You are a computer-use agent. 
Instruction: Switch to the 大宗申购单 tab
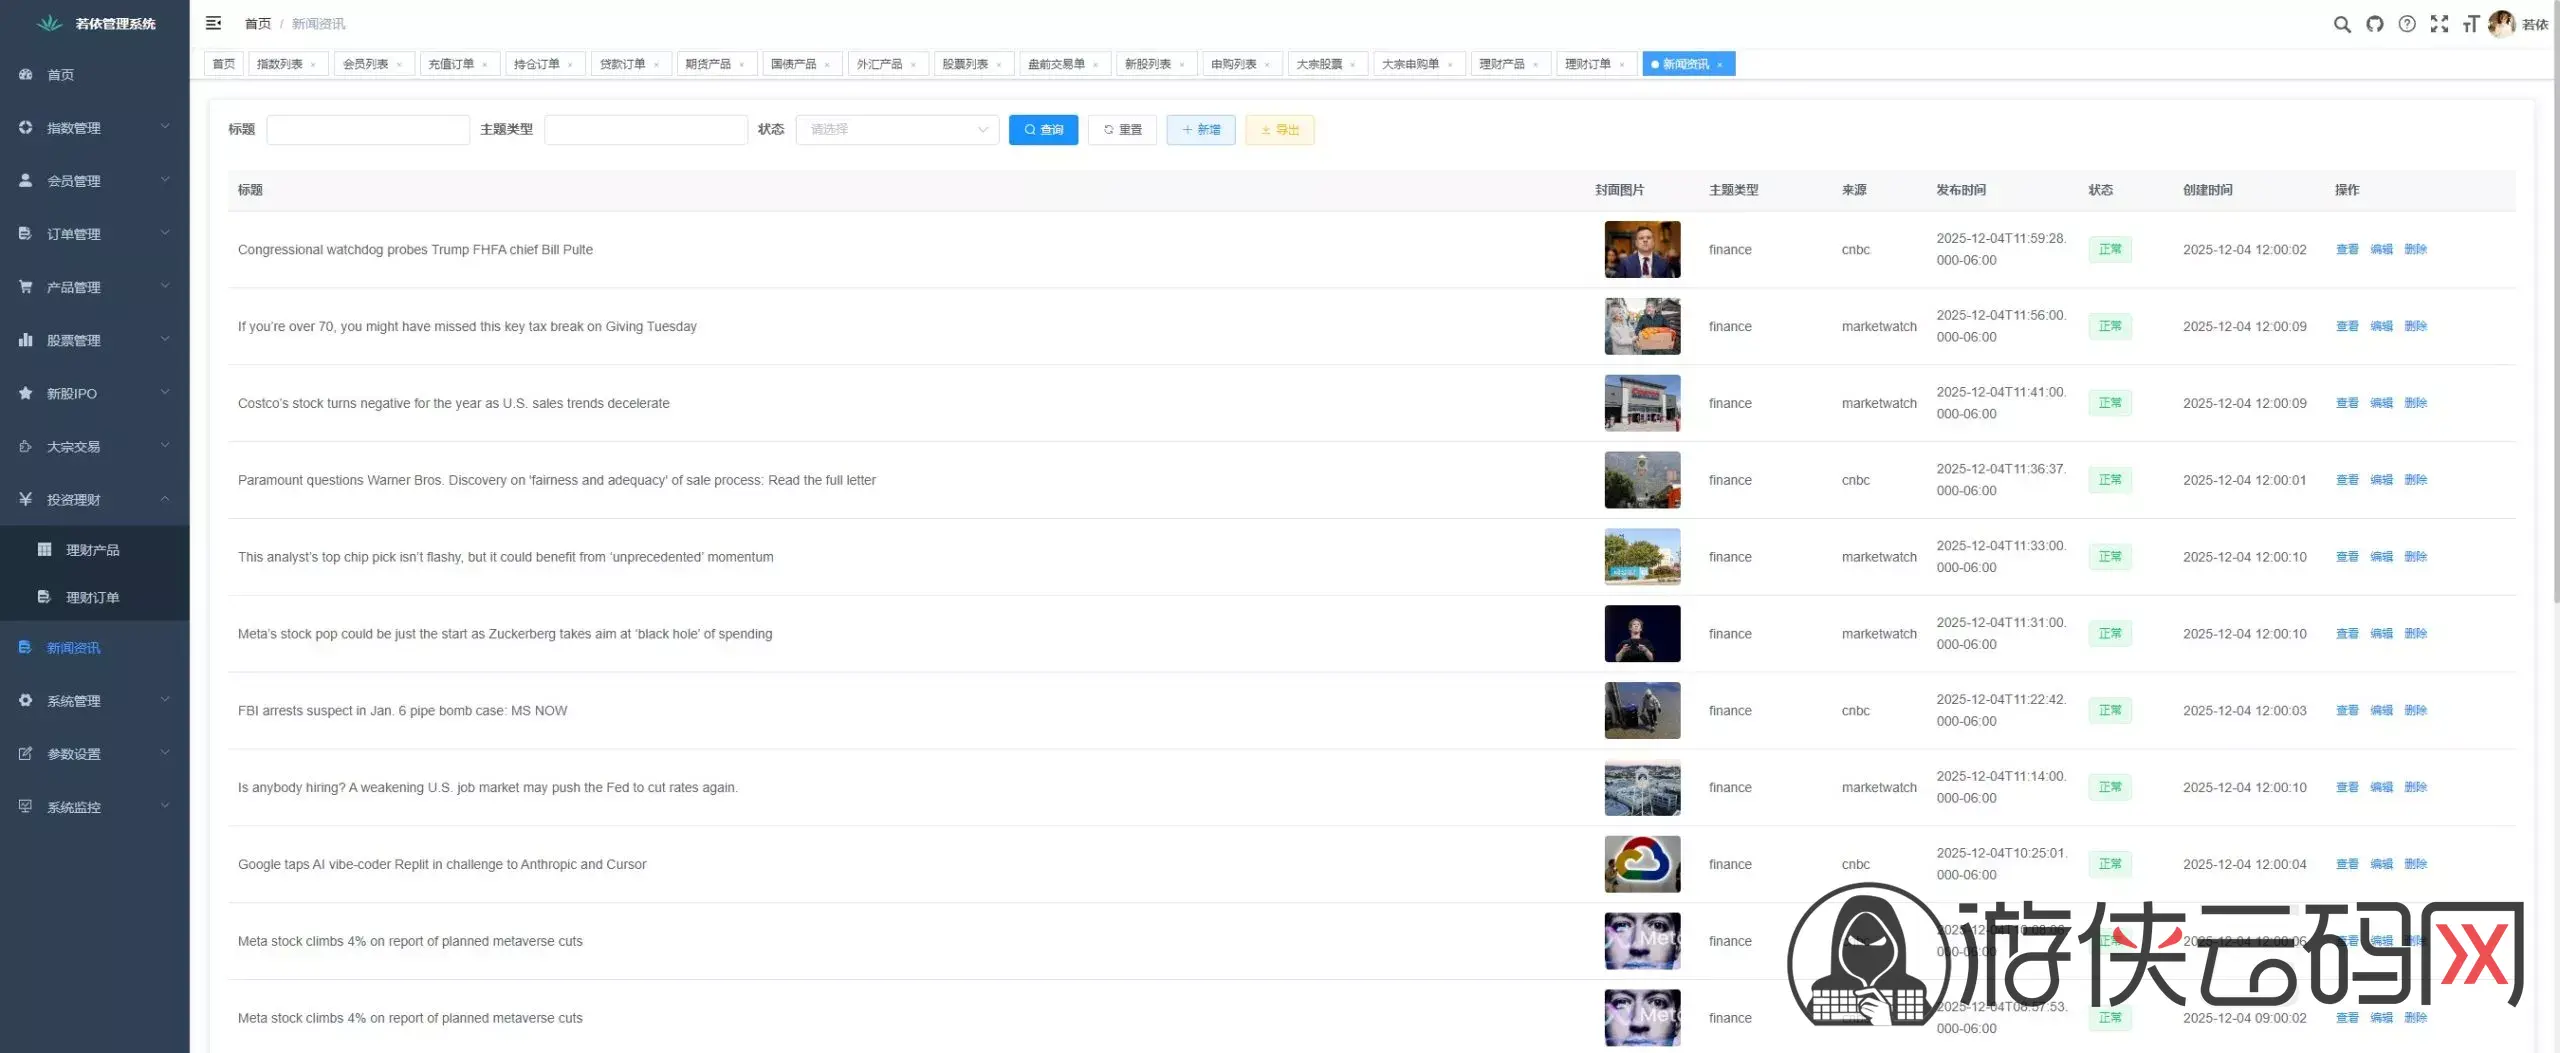(1418, 64)
